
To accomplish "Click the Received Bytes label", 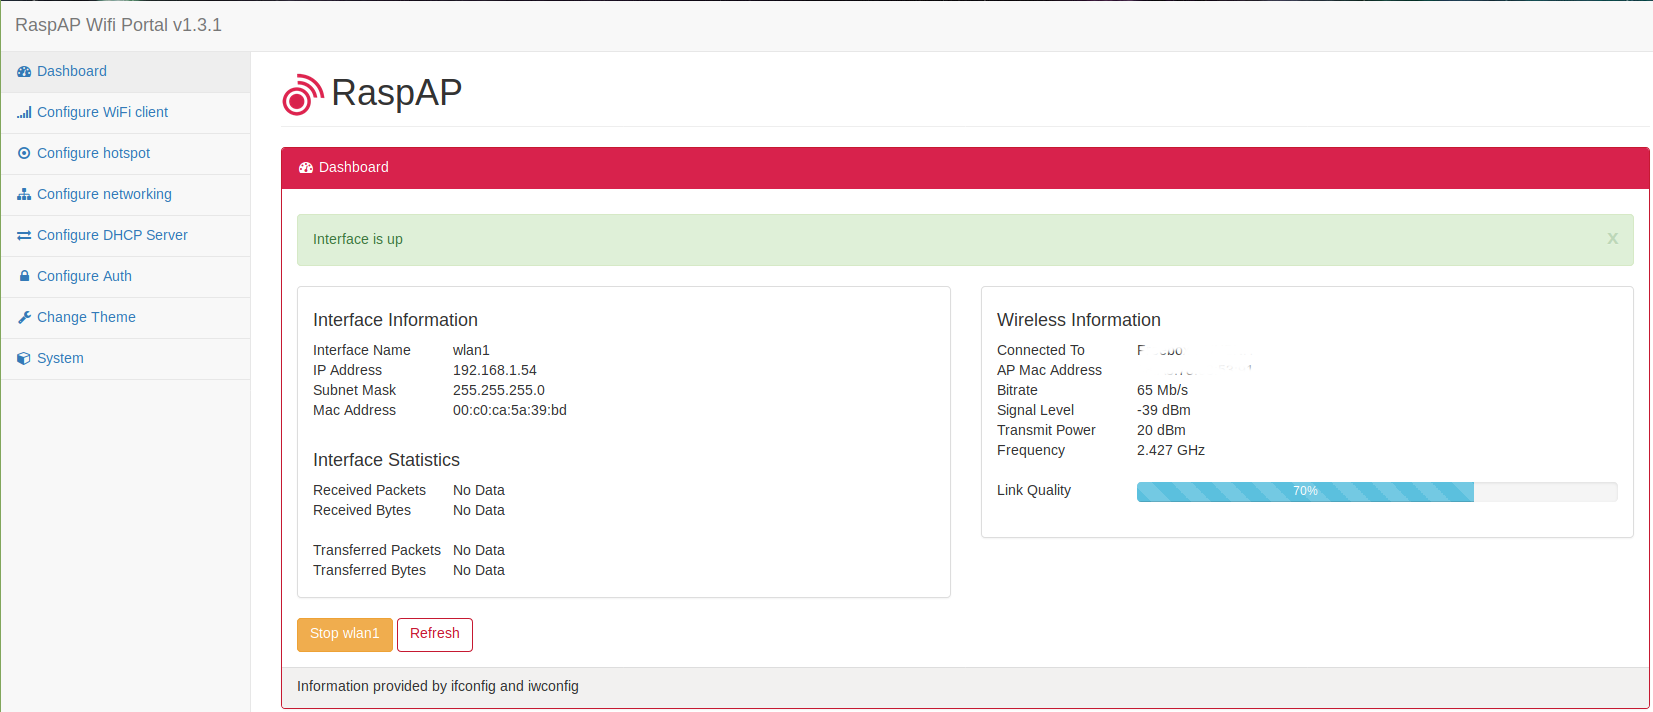I will [362, 510].
